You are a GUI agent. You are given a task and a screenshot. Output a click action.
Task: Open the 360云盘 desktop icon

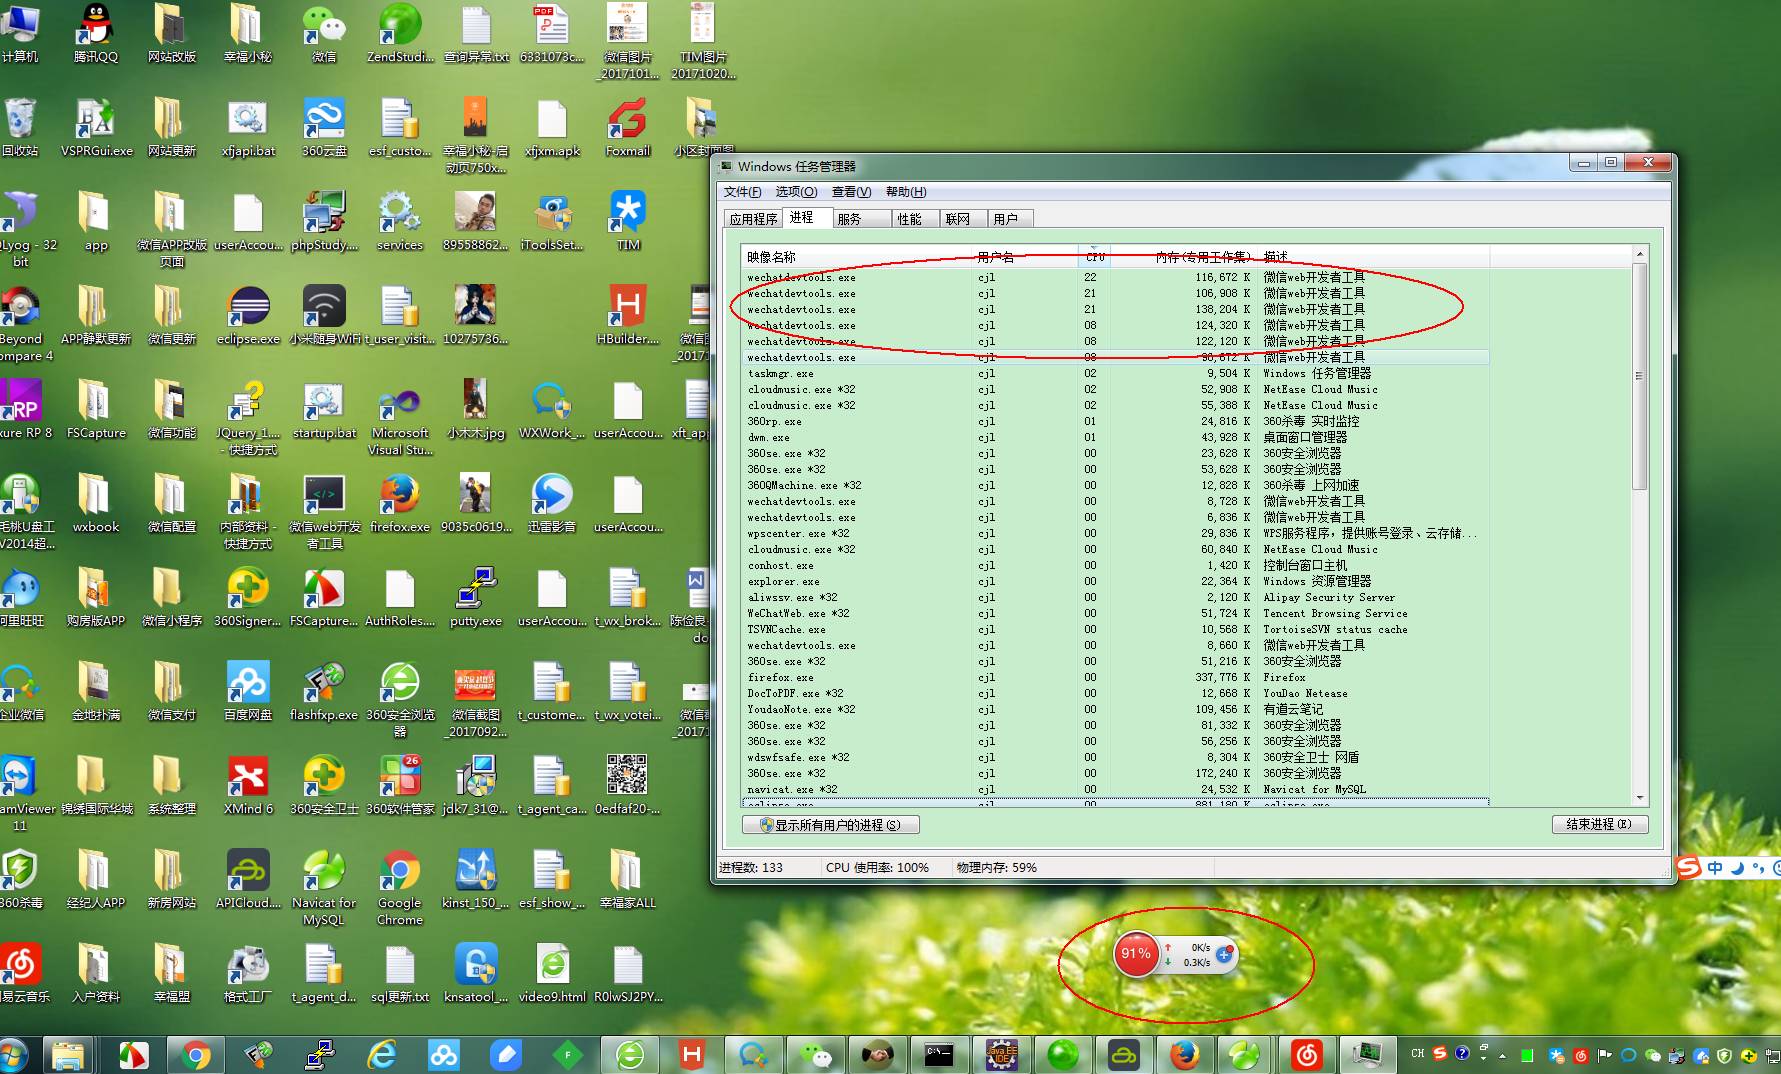[324, 128]
